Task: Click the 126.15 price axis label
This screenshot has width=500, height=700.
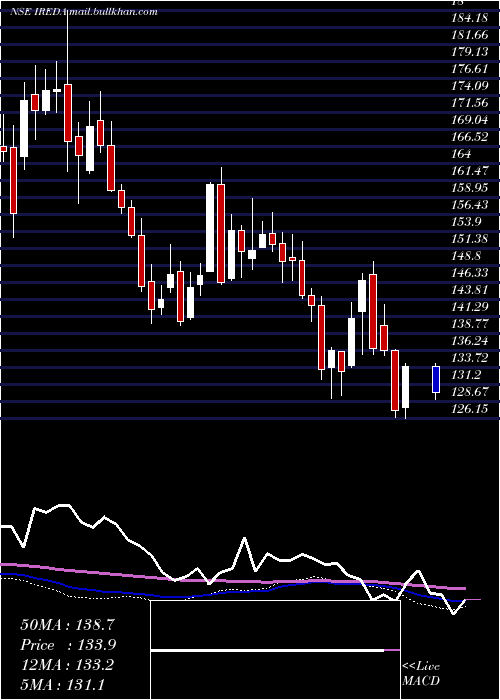Action: tap(470, 408)
